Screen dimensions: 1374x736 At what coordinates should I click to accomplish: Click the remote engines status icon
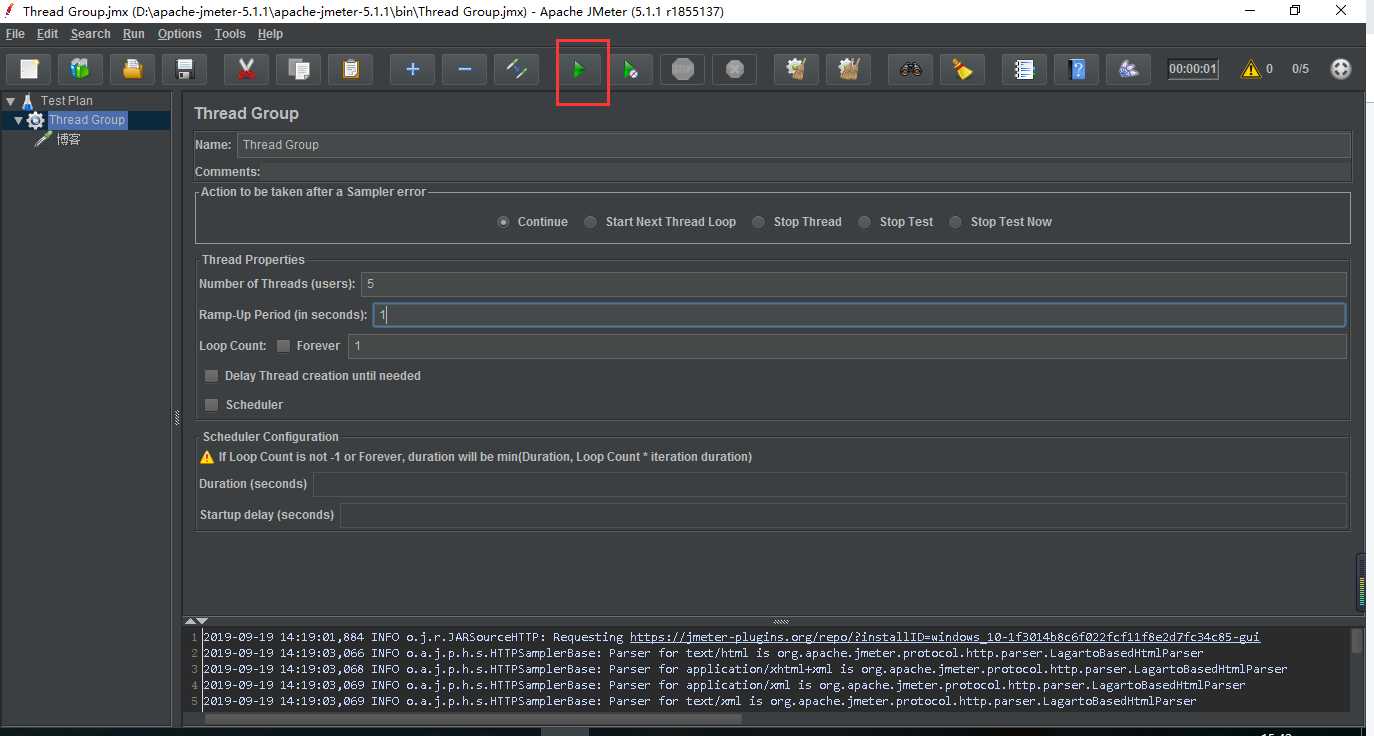click(x=1341, y=69)
